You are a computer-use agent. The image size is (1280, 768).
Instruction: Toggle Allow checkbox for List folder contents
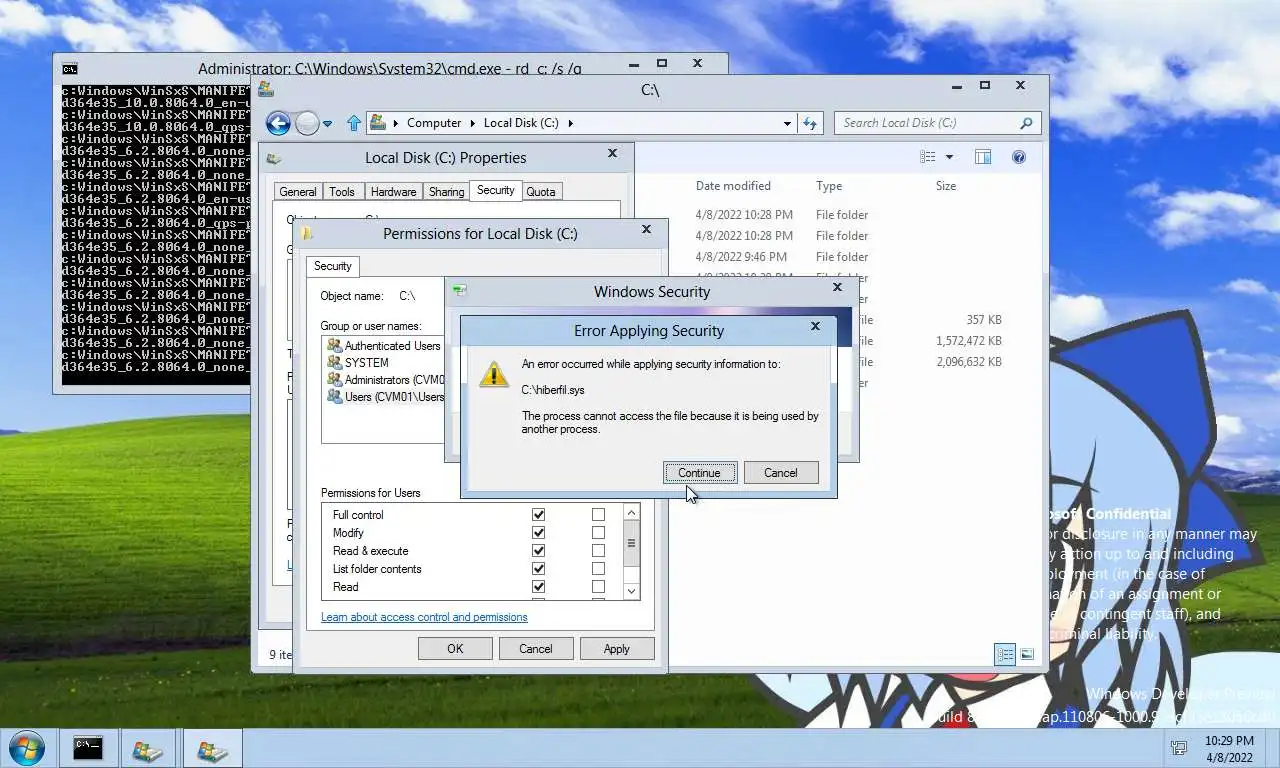click(x=538, y=569)
